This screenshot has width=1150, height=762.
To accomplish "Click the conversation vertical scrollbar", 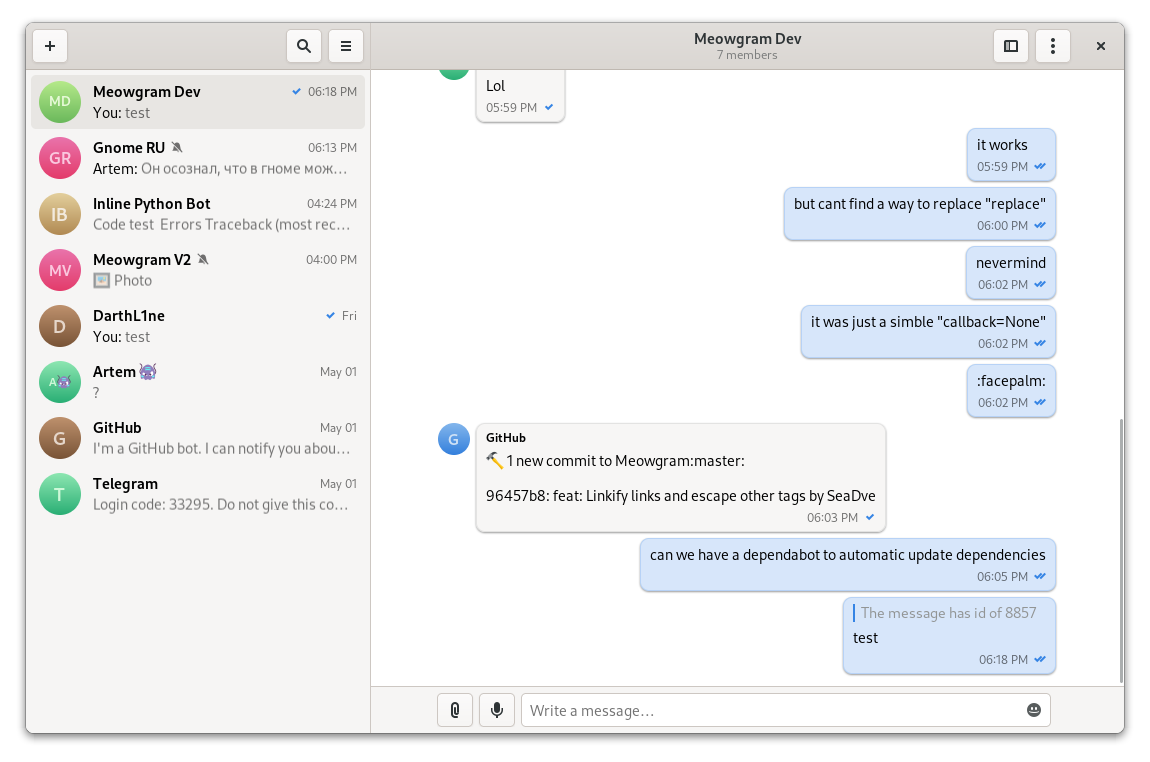I will [x=1121, y=550].
